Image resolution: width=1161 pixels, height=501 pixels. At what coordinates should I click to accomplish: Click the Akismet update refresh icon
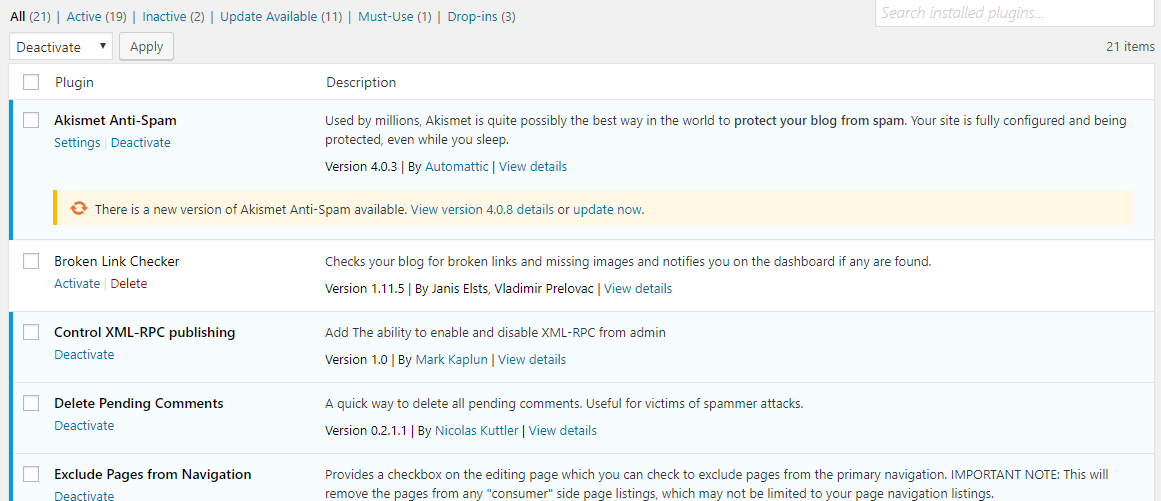click(x=78, y=209)
